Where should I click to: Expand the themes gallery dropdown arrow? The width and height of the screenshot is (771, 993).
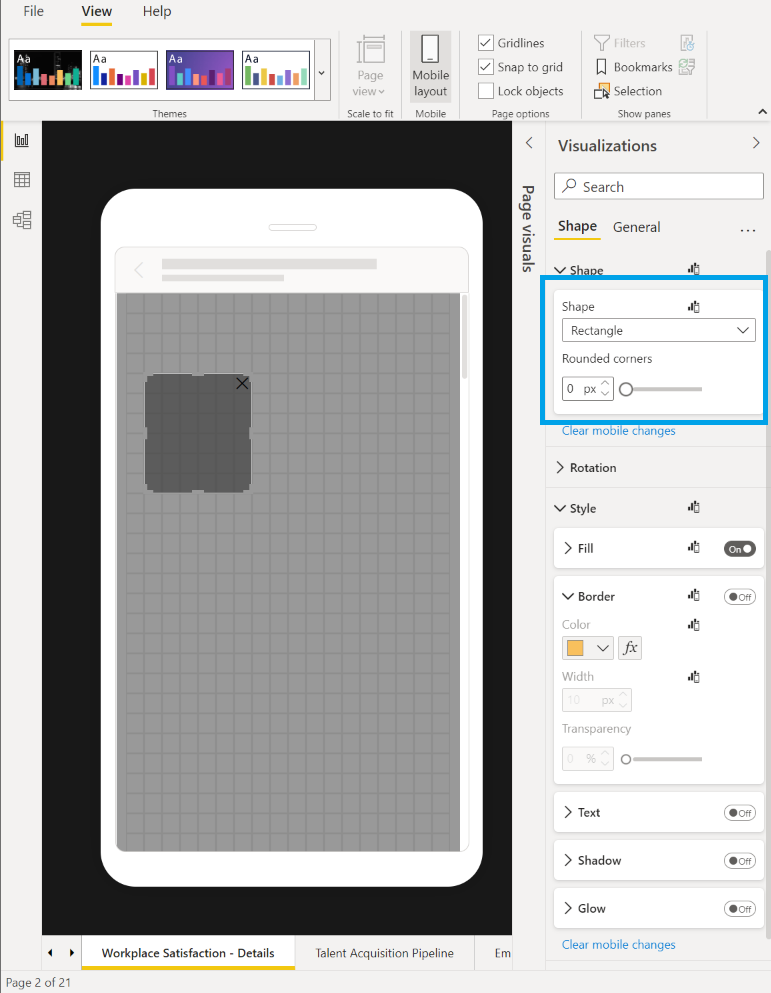tap(321, 72)
